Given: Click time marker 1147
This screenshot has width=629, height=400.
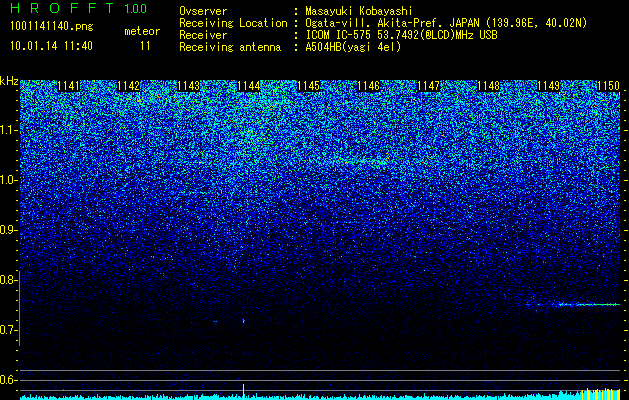Looking at the screenshot, I should point(428,86).
